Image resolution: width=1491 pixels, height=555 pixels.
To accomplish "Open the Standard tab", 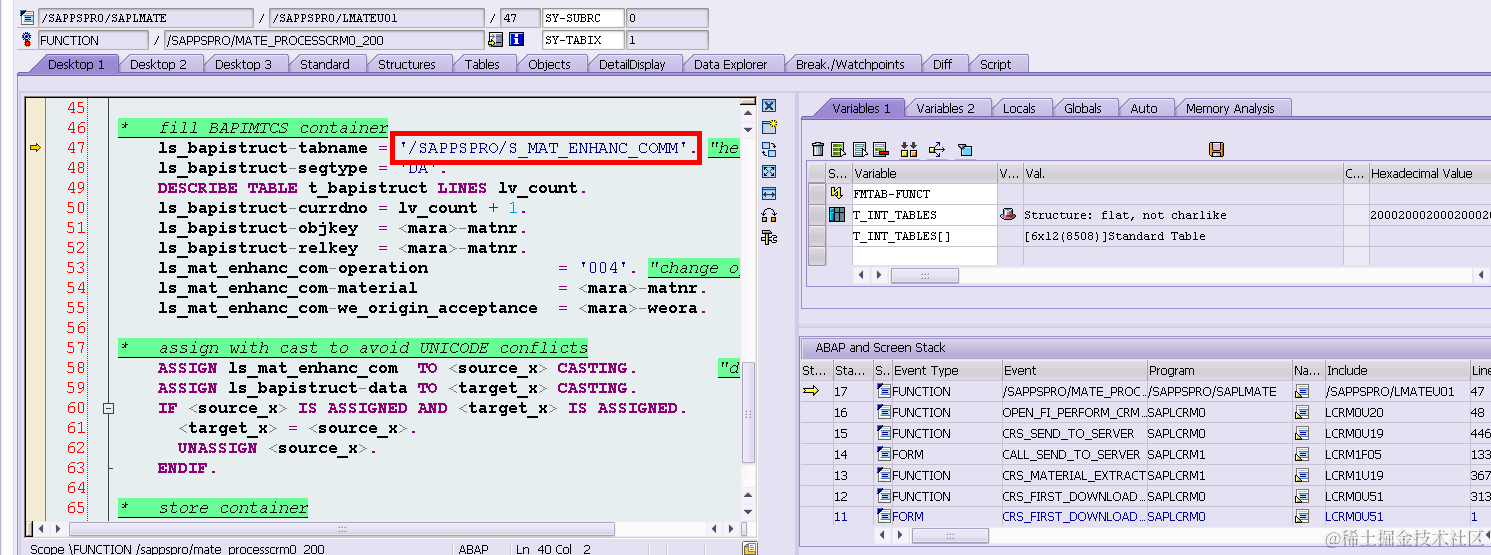I will click(x=325, y=64).
